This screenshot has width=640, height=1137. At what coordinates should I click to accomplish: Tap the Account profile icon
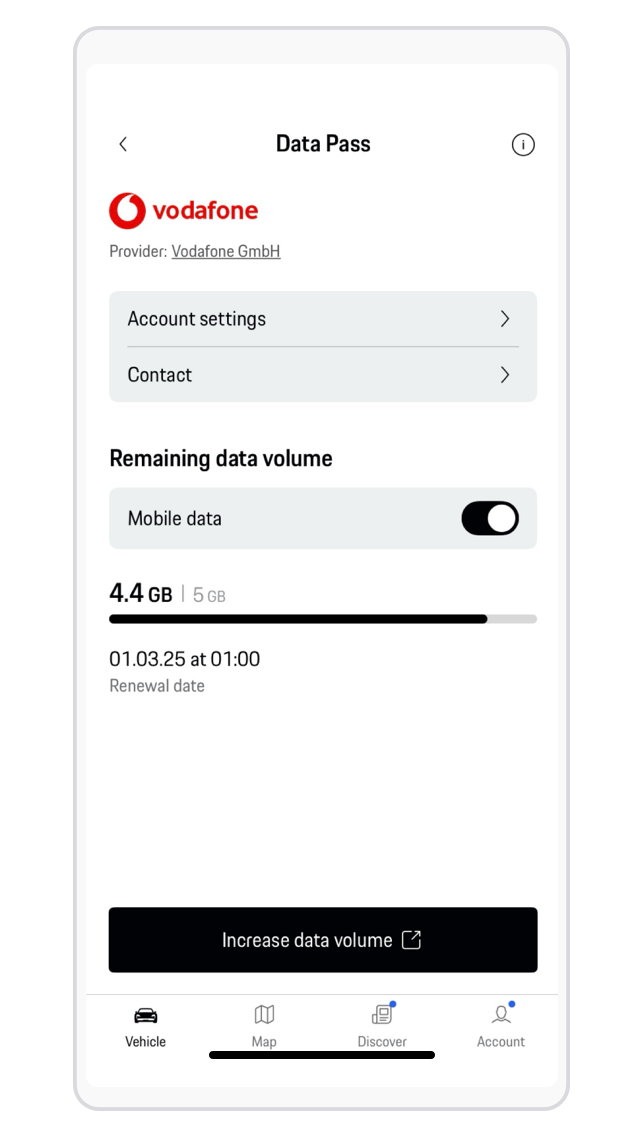pos(501,1016)
